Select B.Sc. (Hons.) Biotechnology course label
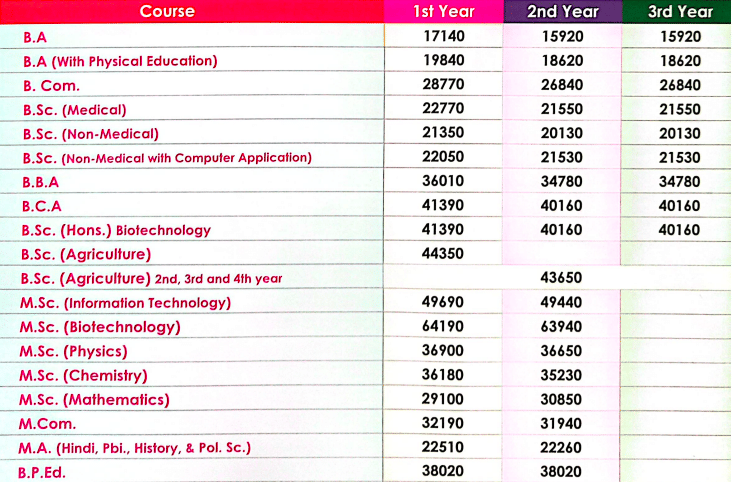 (117, 230)
